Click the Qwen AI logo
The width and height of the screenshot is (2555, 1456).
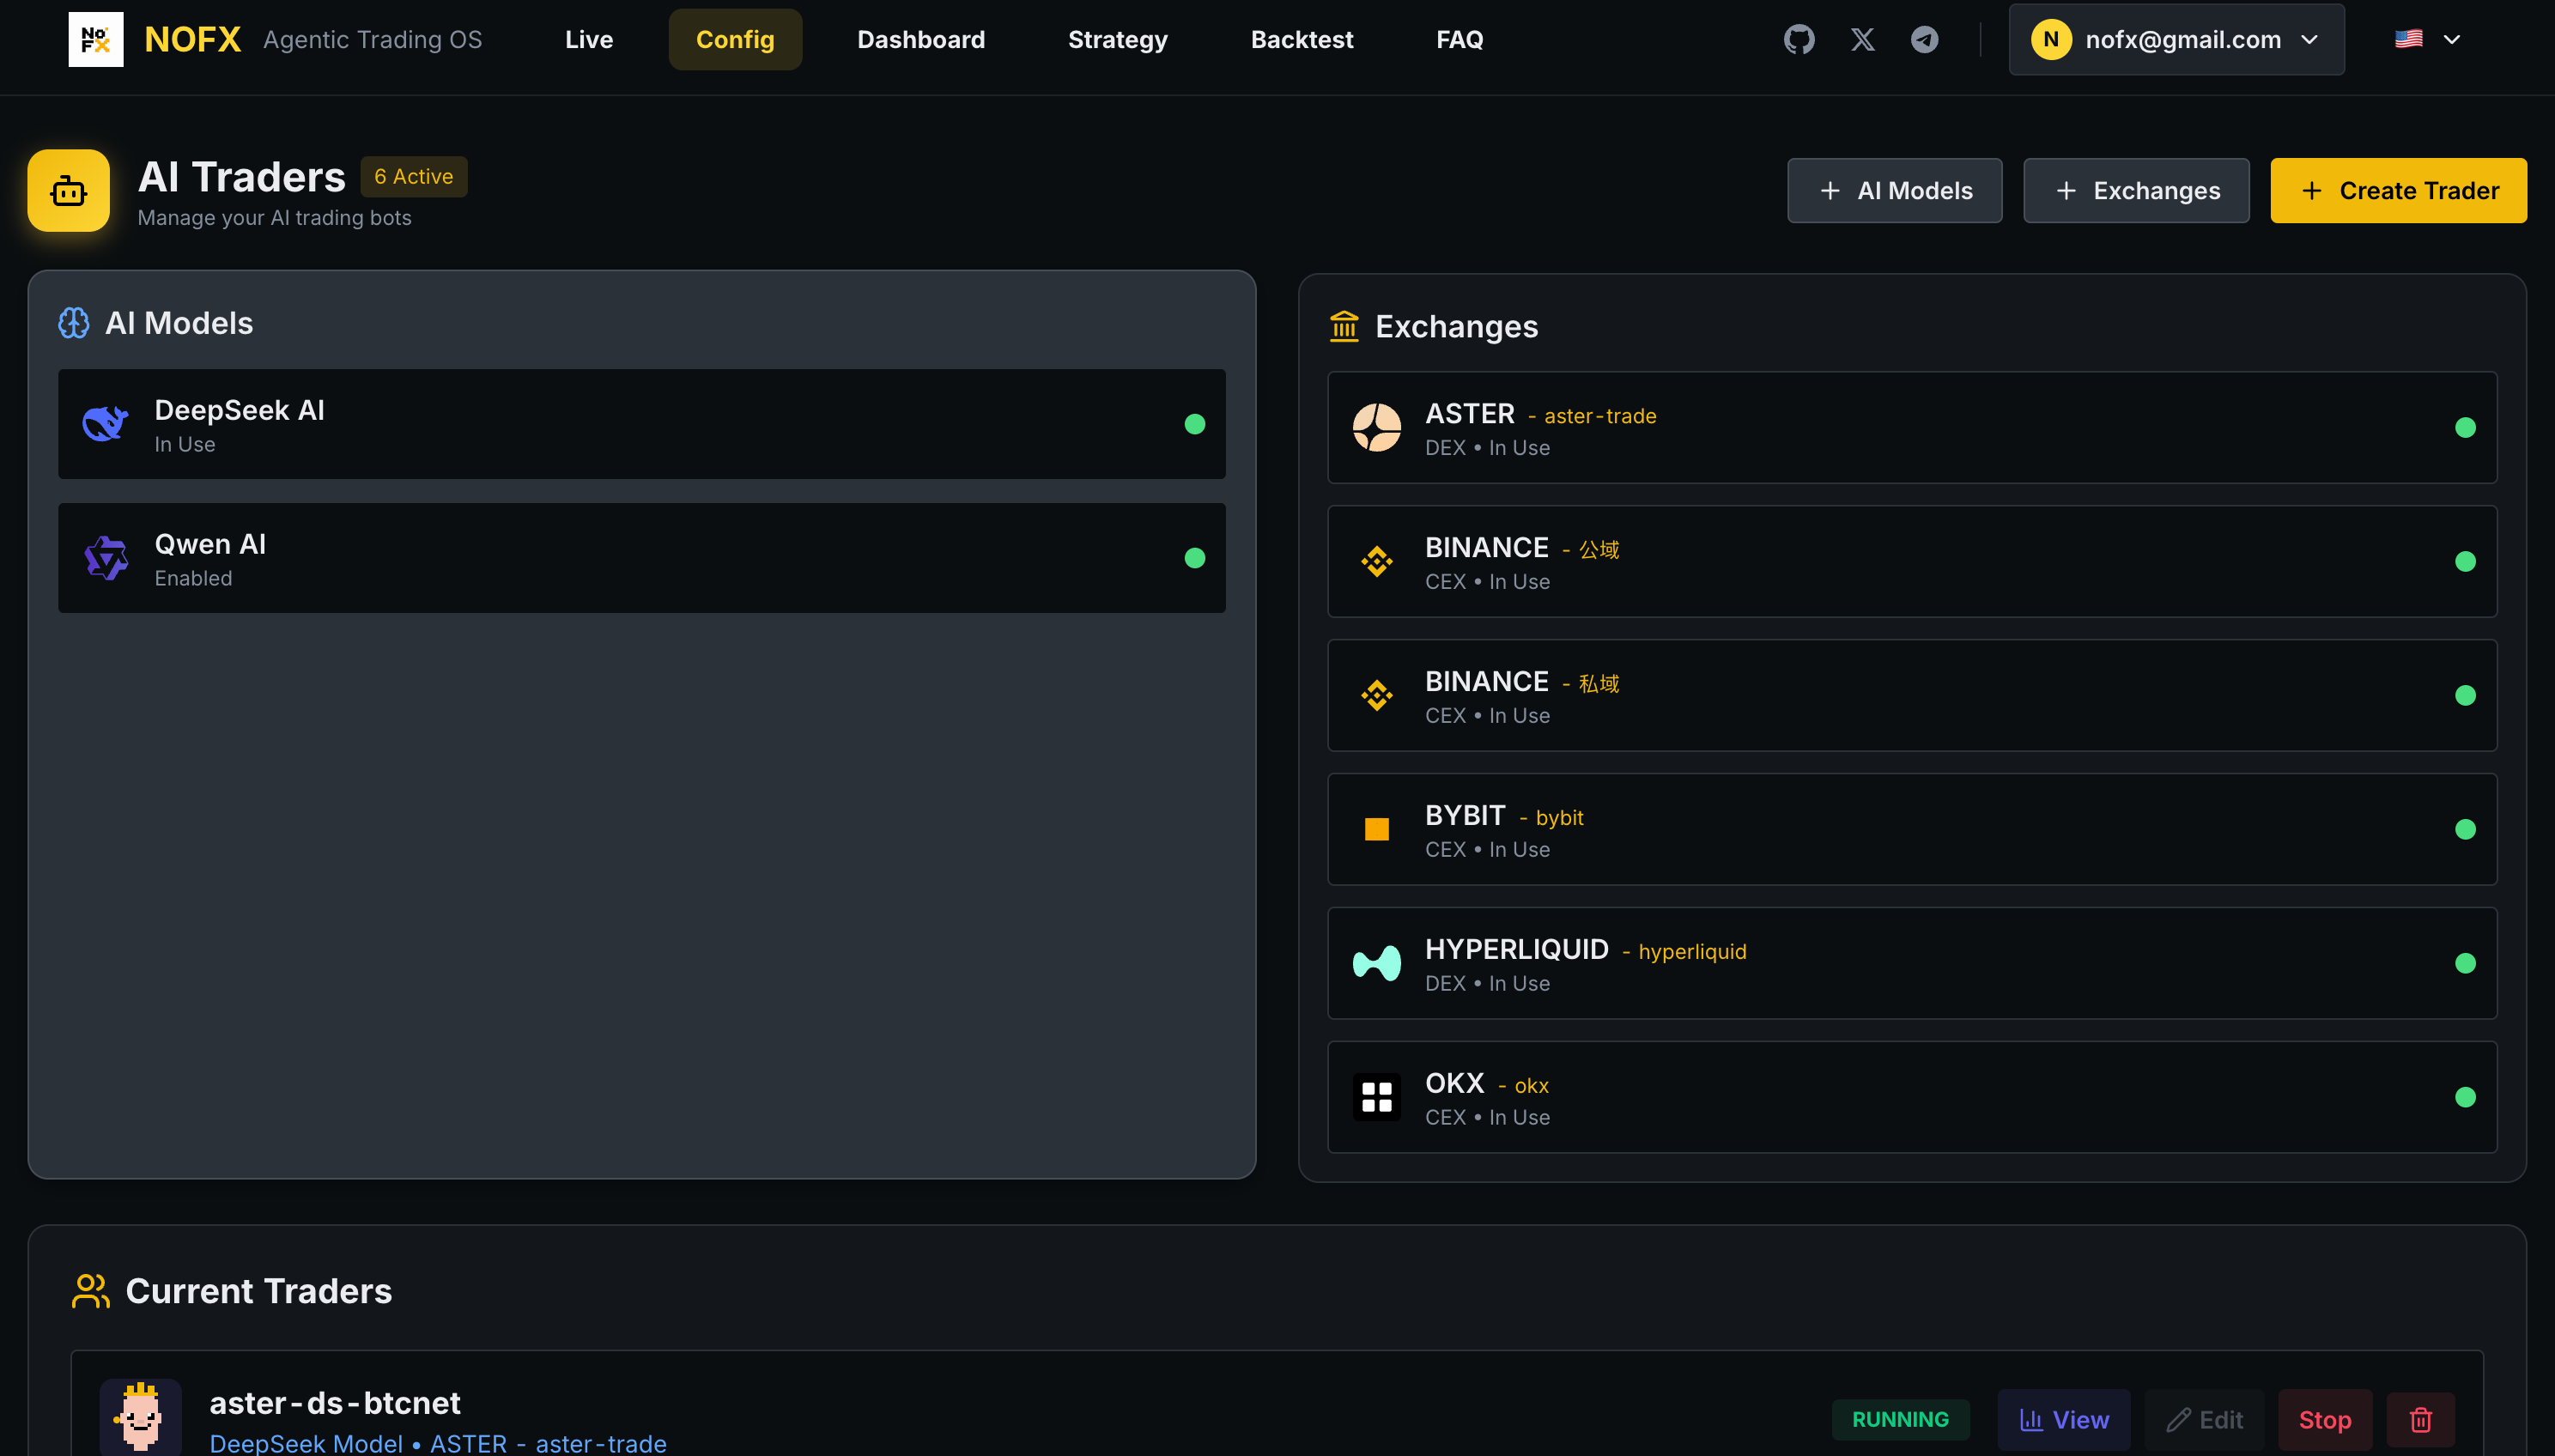106,558
